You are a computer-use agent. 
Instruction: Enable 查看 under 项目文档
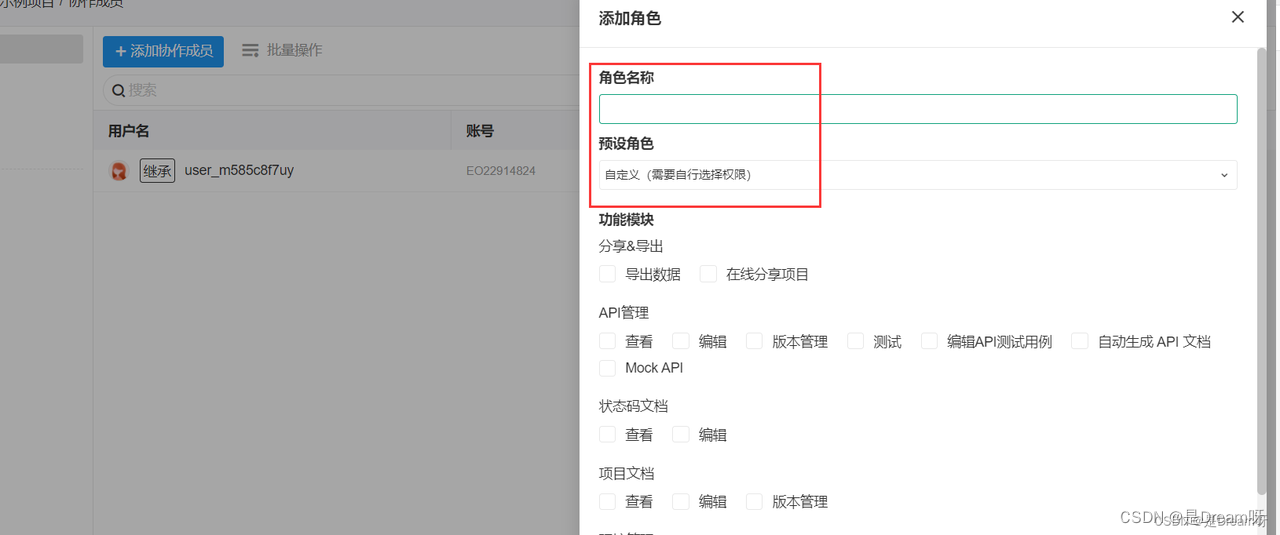pyautogui.click(x=607, y=501)
